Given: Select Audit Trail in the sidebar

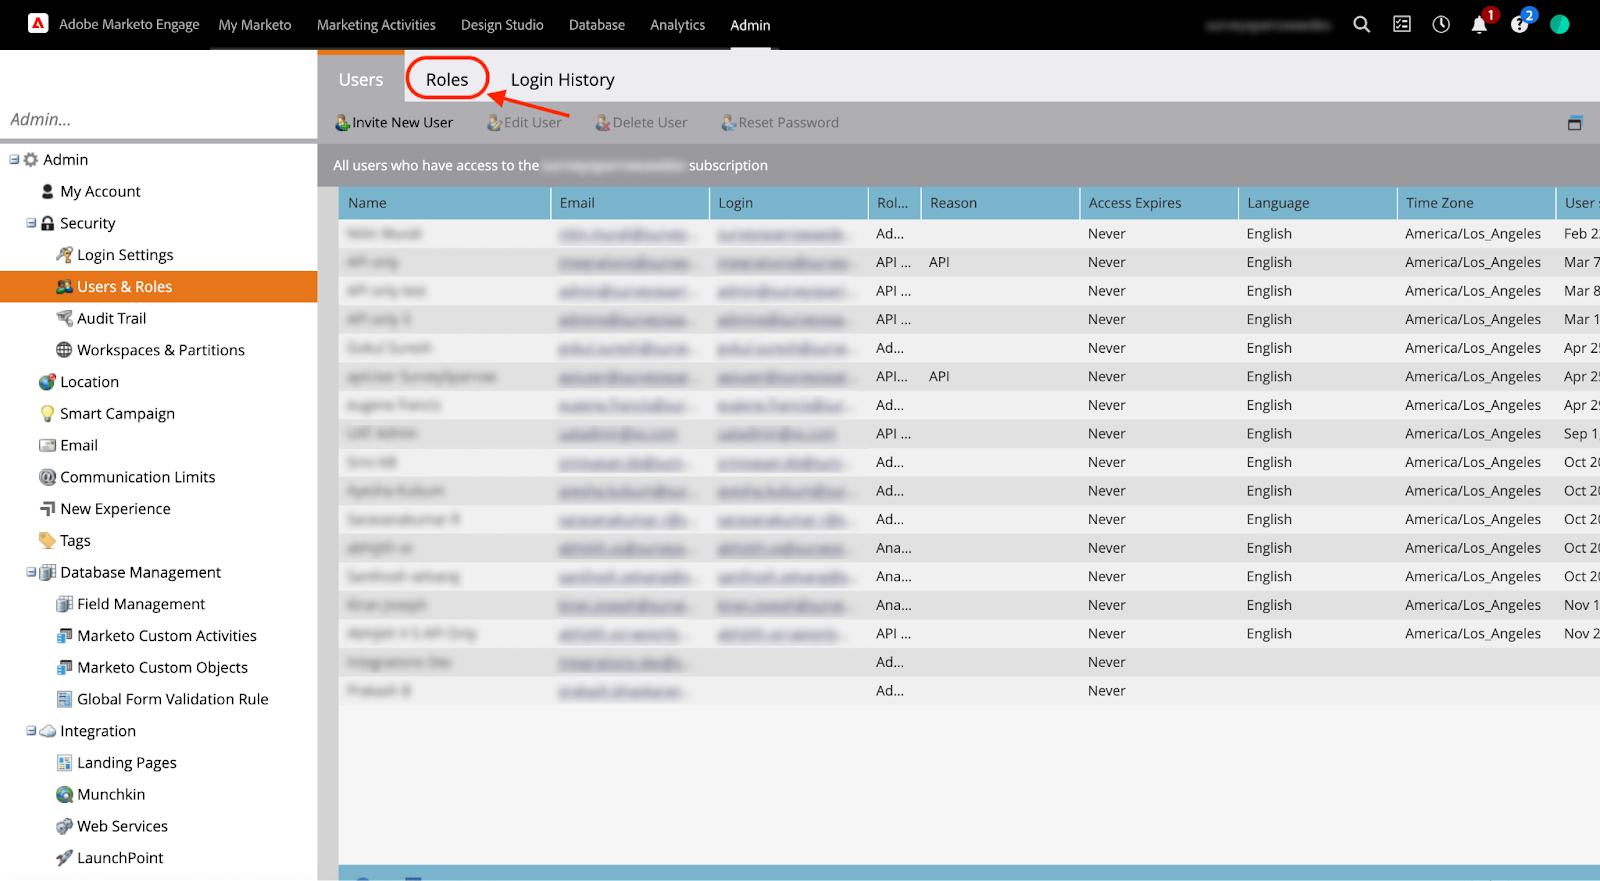Looking at the screenshot, I should point(111,318).
